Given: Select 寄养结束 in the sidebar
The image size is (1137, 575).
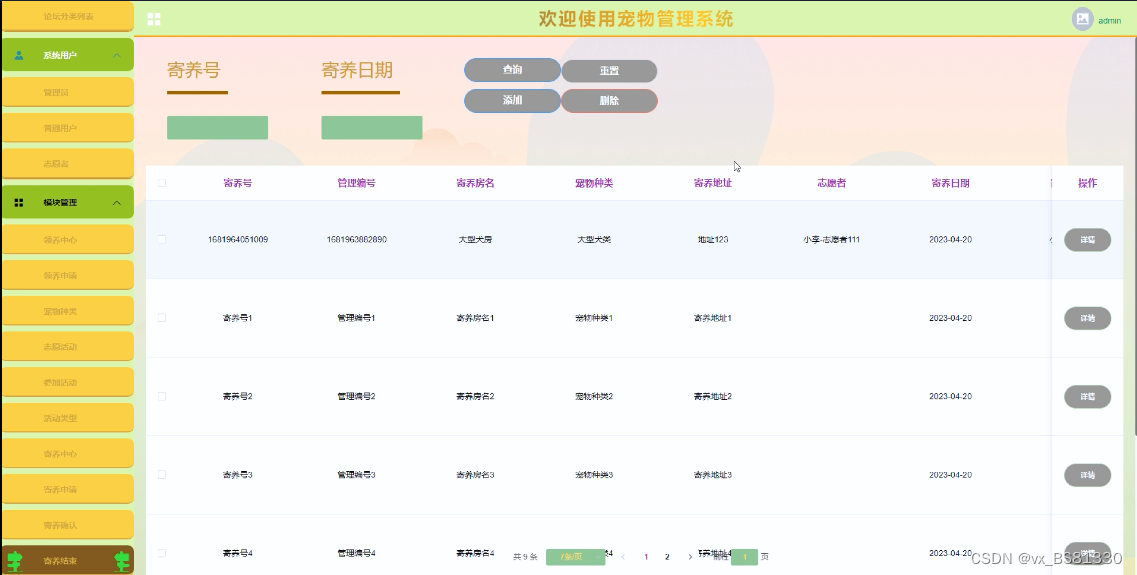Looking at the screenshot, I should (x=68, y=560).
